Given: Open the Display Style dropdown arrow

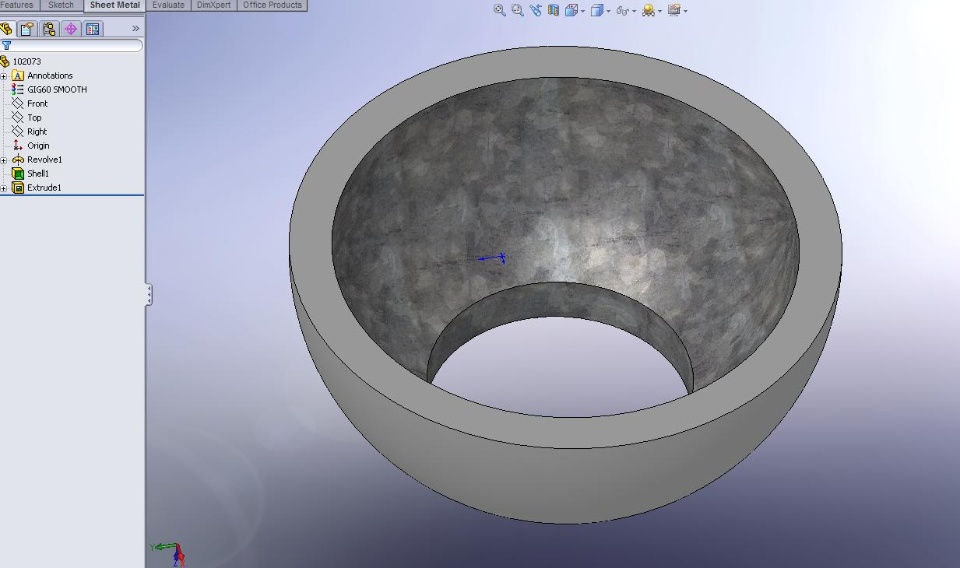Looking at the screenshot, I should (608, 11).
